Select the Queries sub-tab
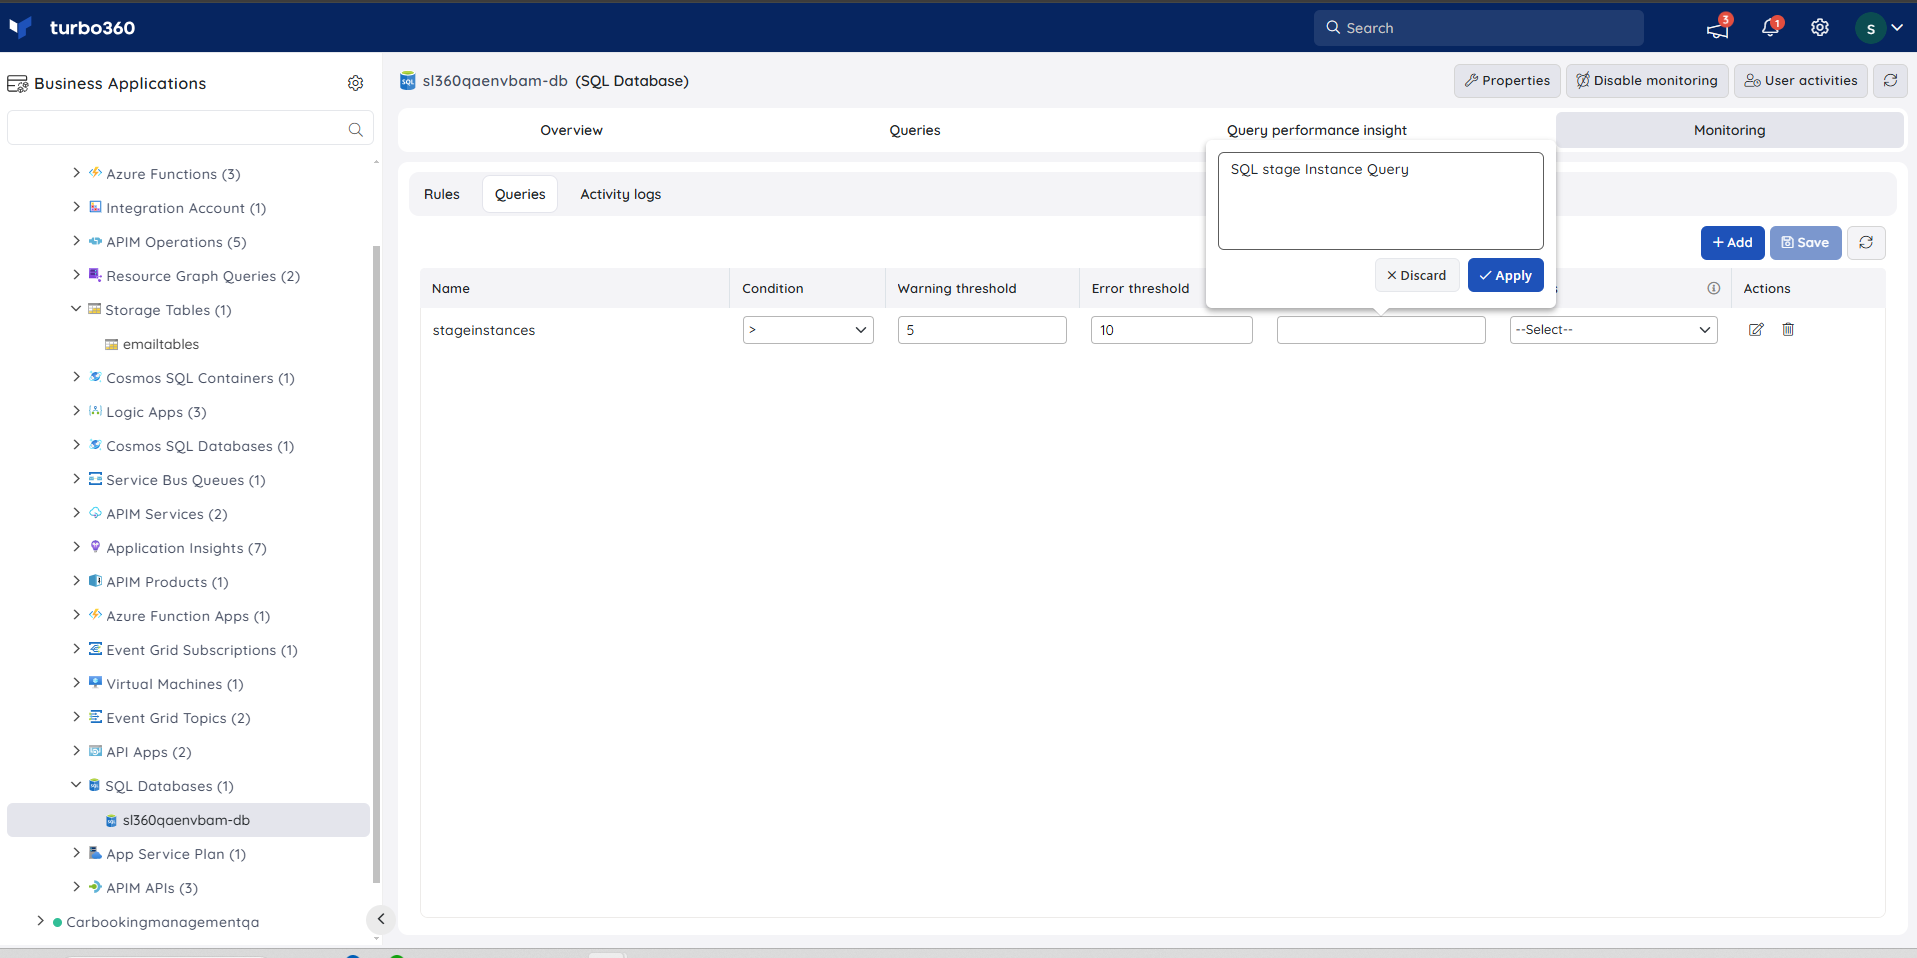Image resolution: width=1917 pixels, height=958 pixels. pyautogui.click(x=520, y=194)
